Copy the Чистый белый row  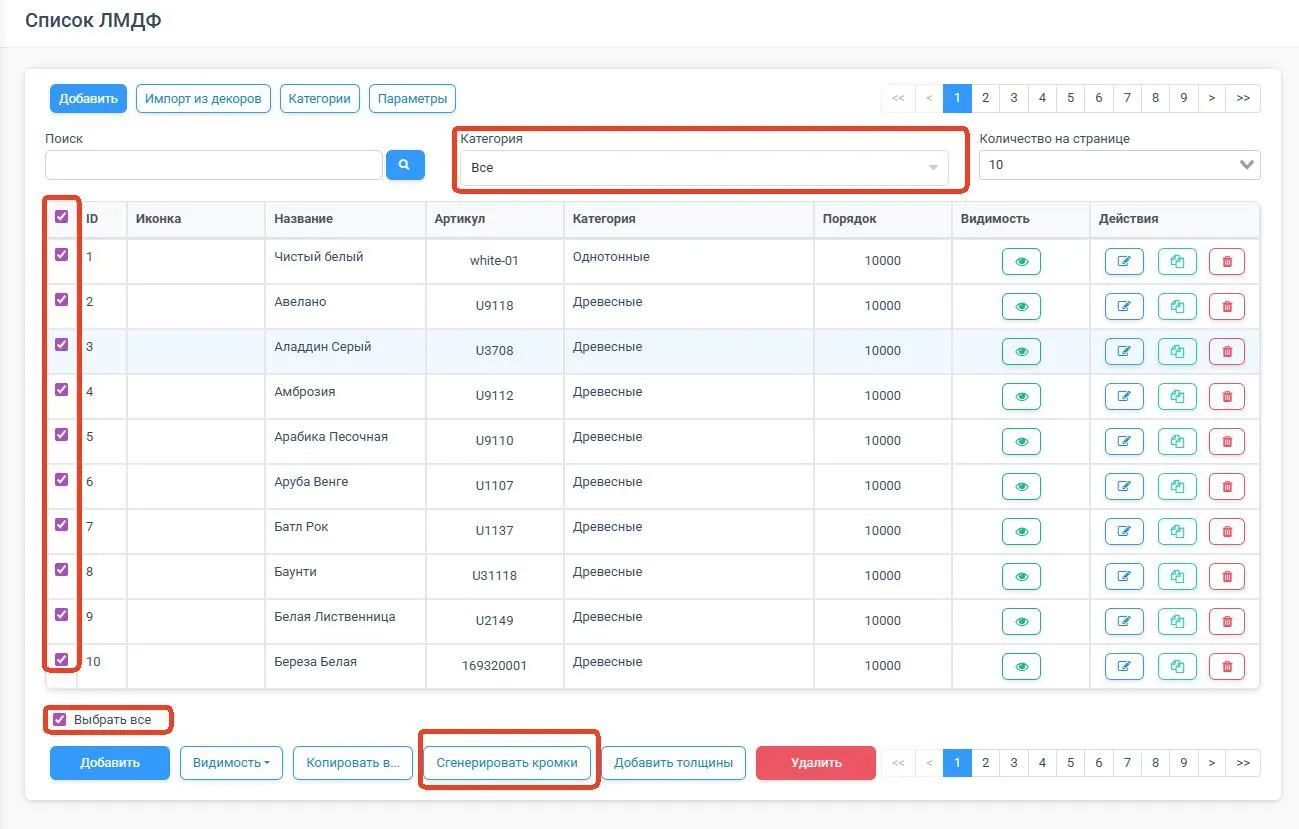click(1177, 261)
